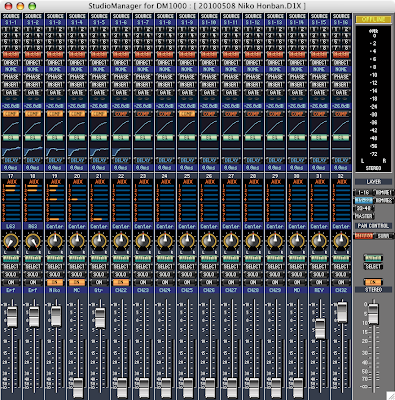Open the NONE direct-out selector on S1-15 strip

point(319,69)
